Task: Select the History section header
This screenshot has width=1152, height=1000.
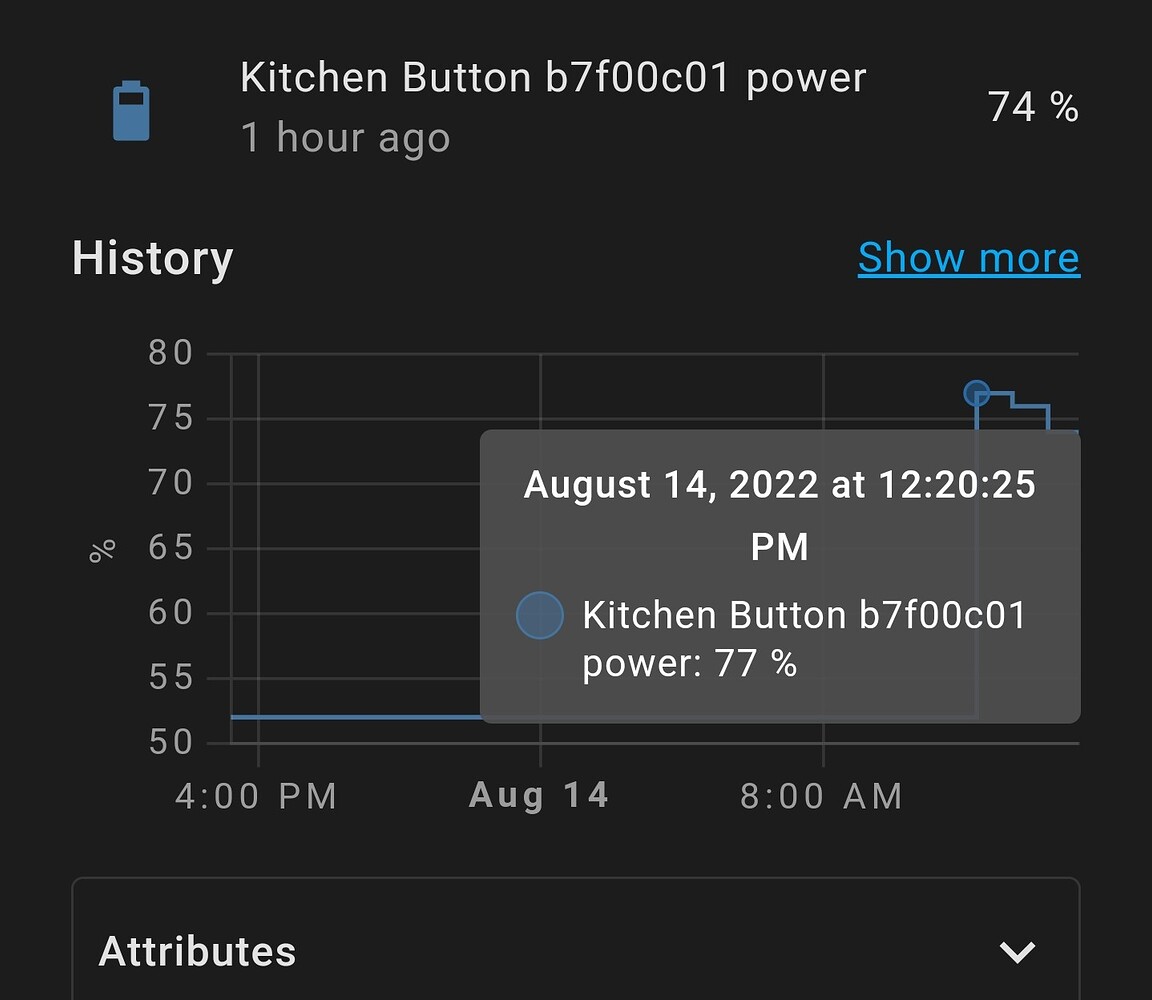Action: [152, 258]
